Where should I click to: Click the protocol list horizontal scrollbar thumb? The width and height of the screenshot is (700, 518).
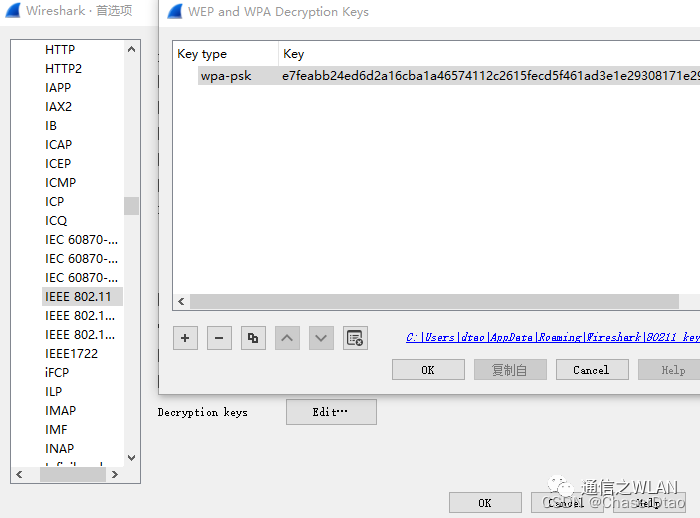click(73, 475)
